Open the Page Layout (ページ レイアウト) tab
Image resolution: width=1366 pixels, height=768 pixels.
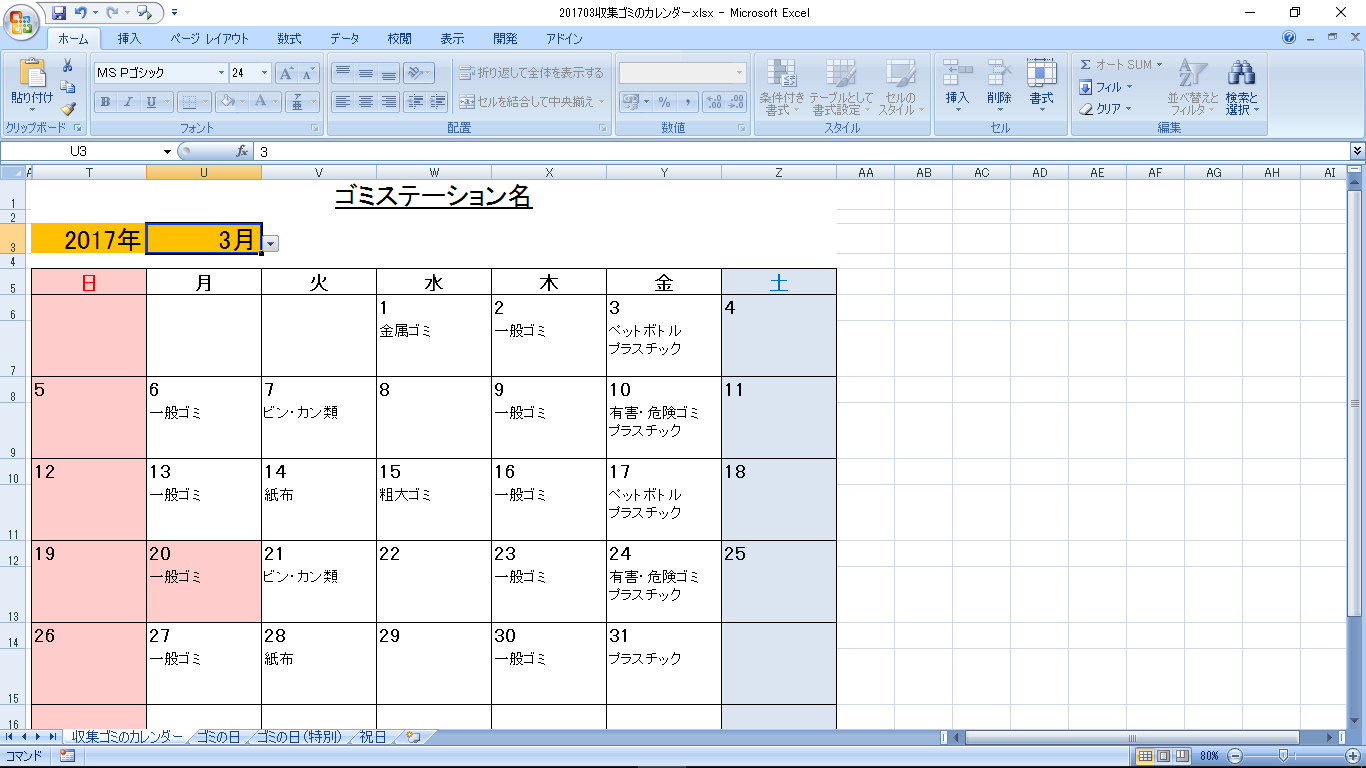[209, 39]
